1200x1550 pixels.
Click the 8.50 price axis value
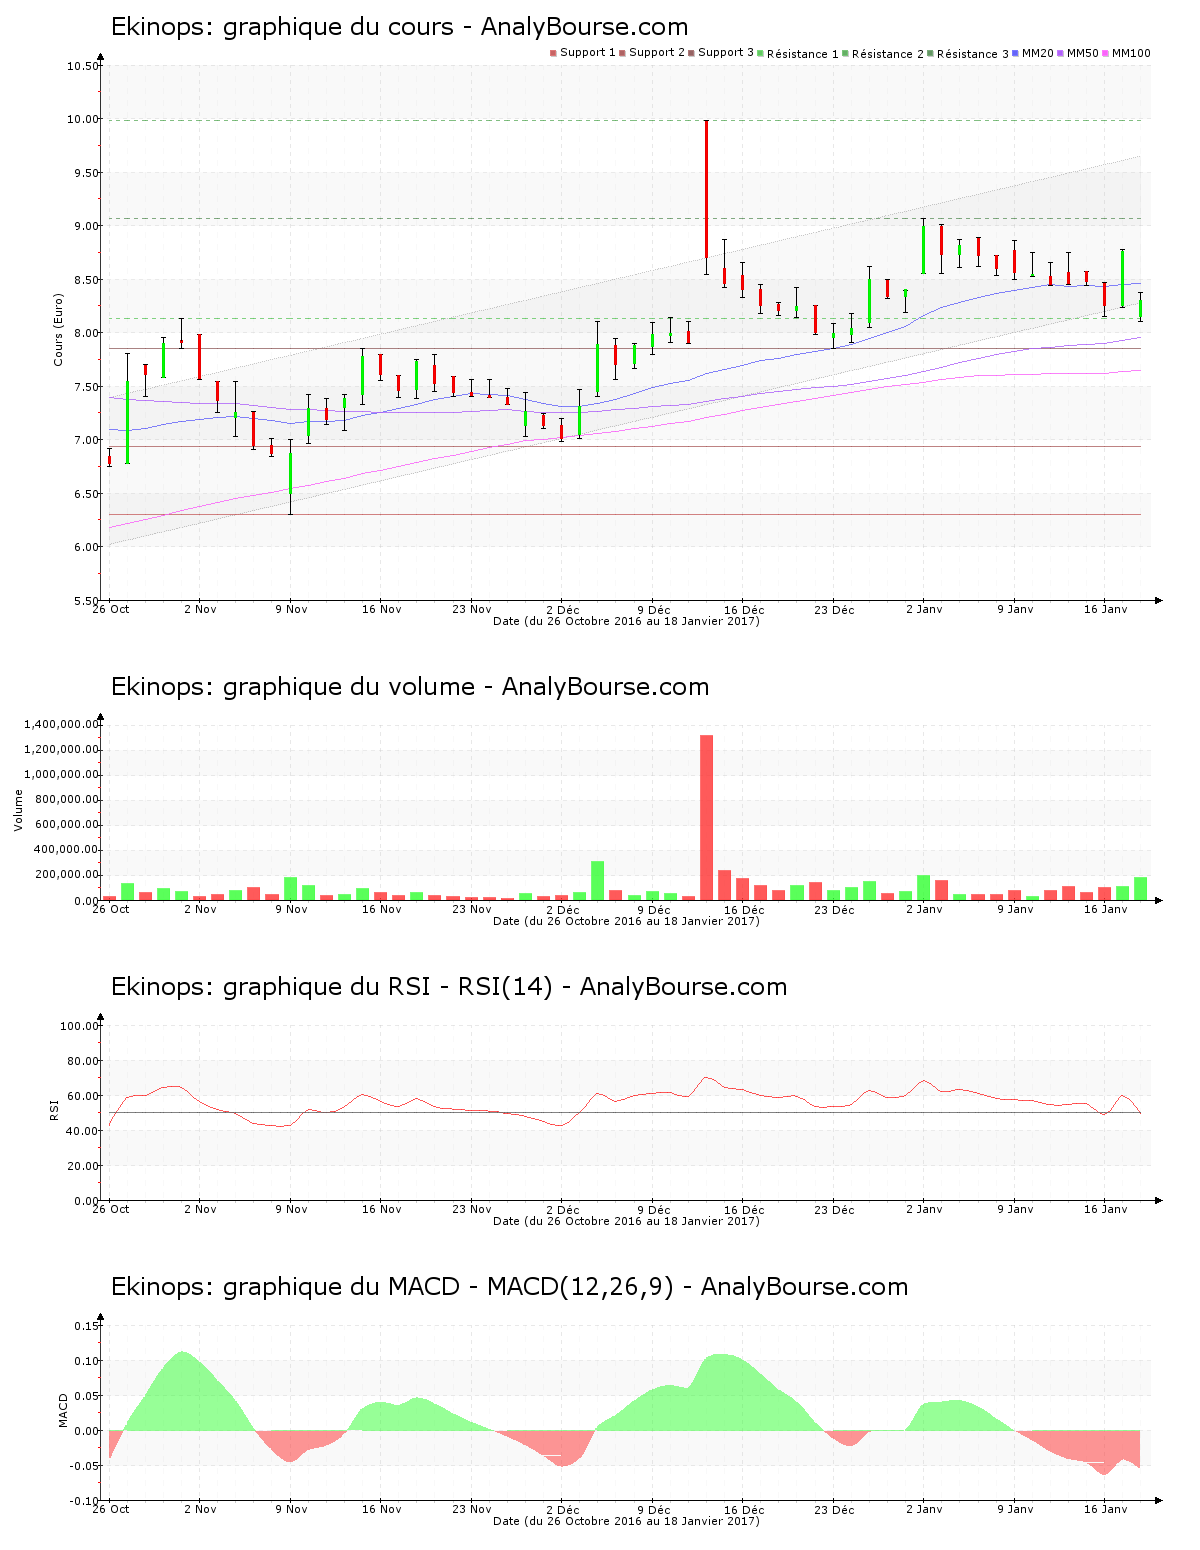tap(86, 280)
